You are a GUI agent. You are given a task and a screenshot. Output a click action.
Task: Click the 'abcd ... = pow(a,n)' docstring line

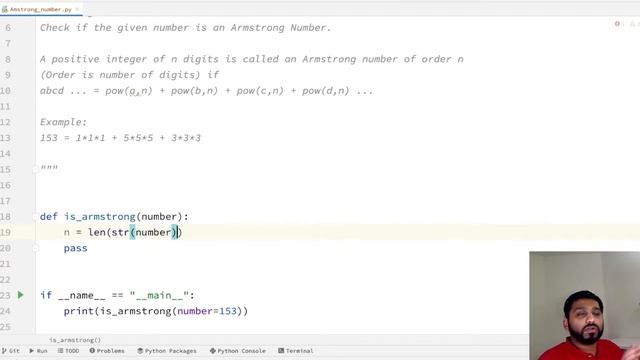[x=206, y=91]
